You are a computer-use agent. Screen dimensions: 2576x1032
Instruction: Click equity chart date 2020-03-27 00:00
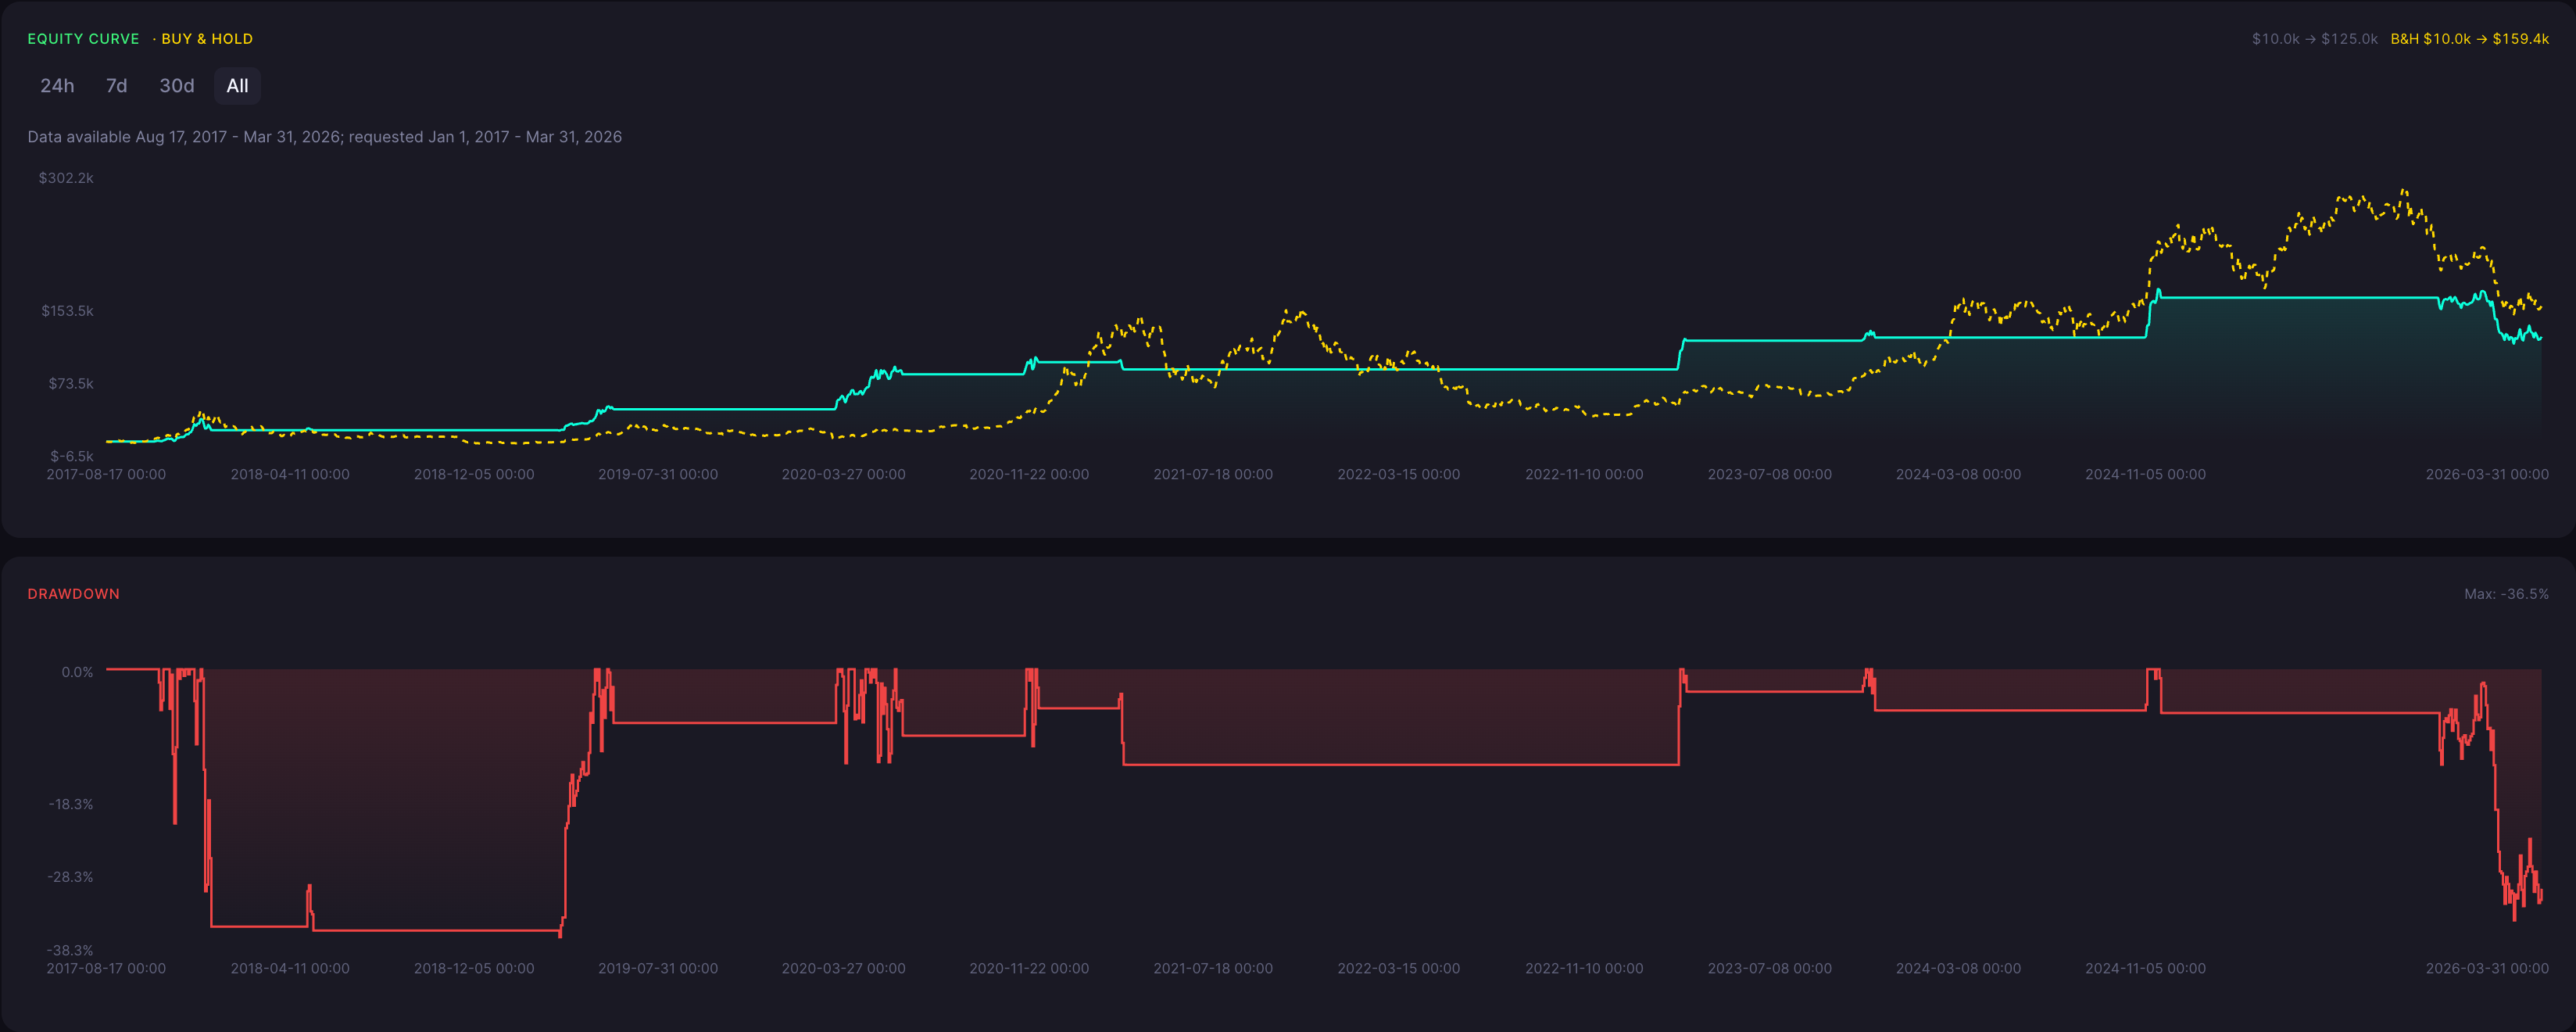(843, 474)
